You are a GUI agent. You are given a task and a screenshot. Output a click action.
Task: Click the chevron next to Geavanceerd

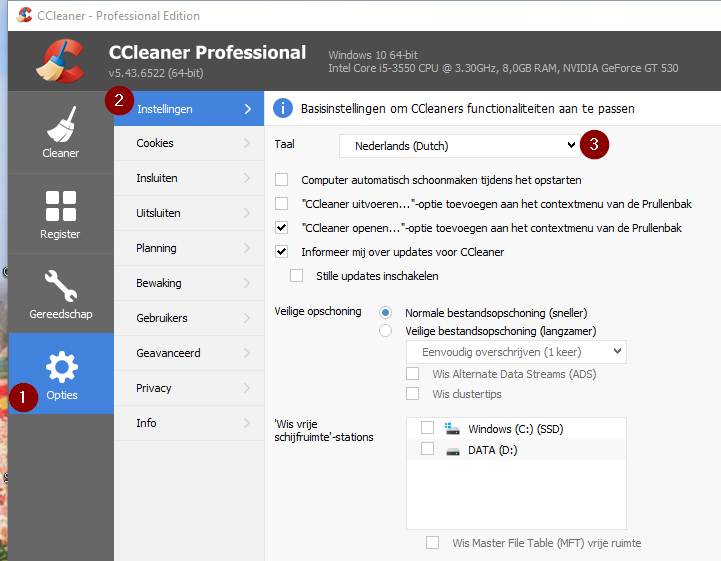pos(247,353)
